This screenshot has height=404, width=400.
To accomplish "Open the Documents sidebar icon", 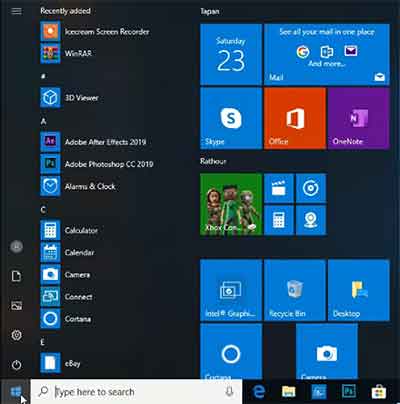I will coord(17,276).
